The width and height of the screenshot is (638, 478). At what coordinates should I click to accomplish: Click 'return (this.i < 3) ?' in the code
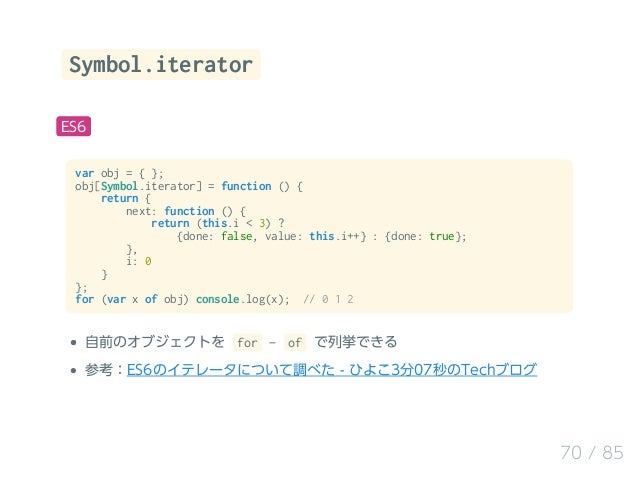coord(218,223)
